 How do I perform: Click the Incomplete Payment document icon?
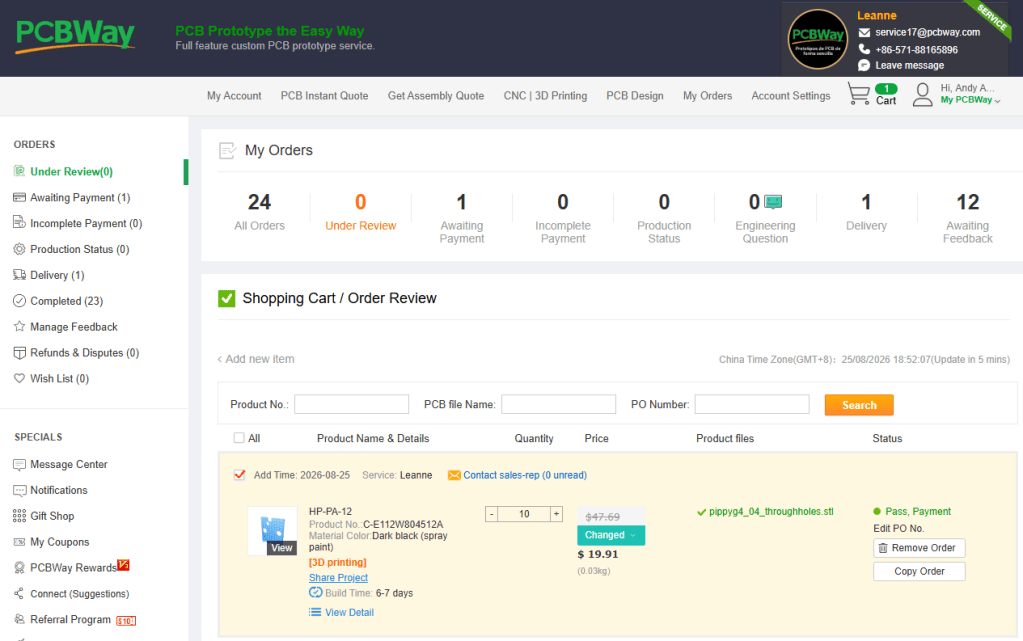[x=20, y=223]
